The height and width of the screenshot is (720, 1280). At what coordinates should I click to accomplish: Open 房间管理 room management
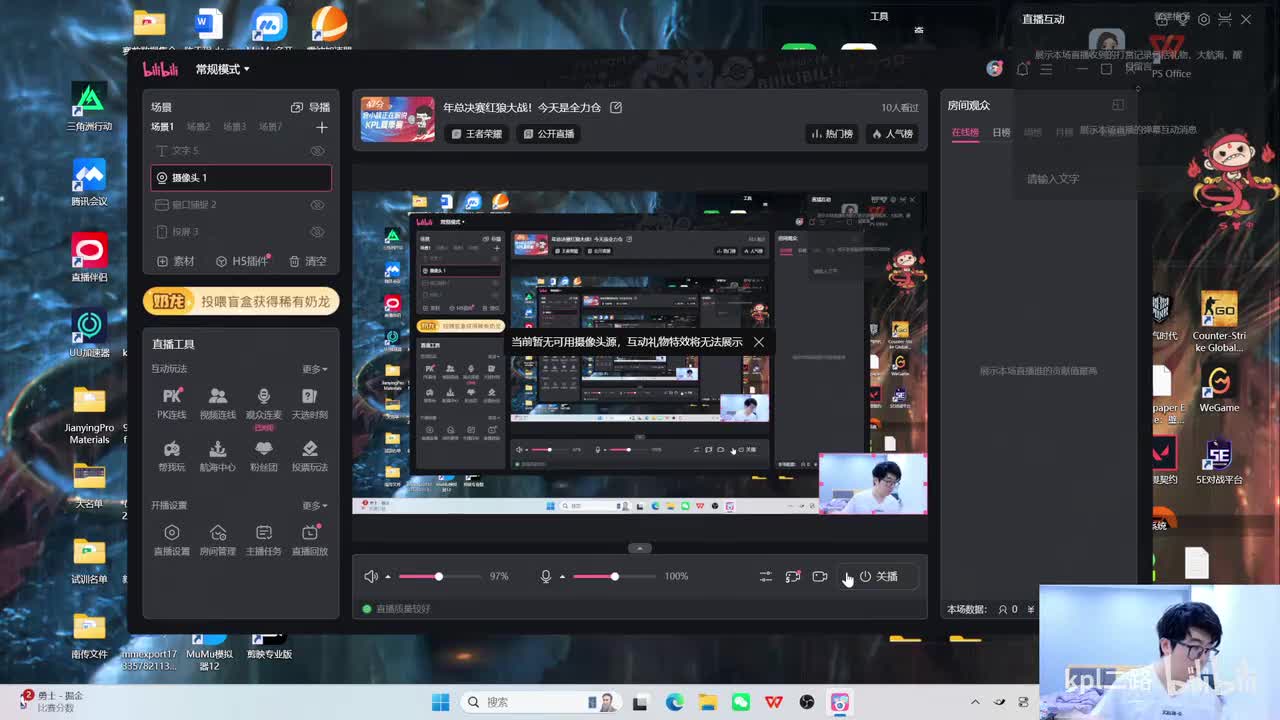[x=217, y=540]
